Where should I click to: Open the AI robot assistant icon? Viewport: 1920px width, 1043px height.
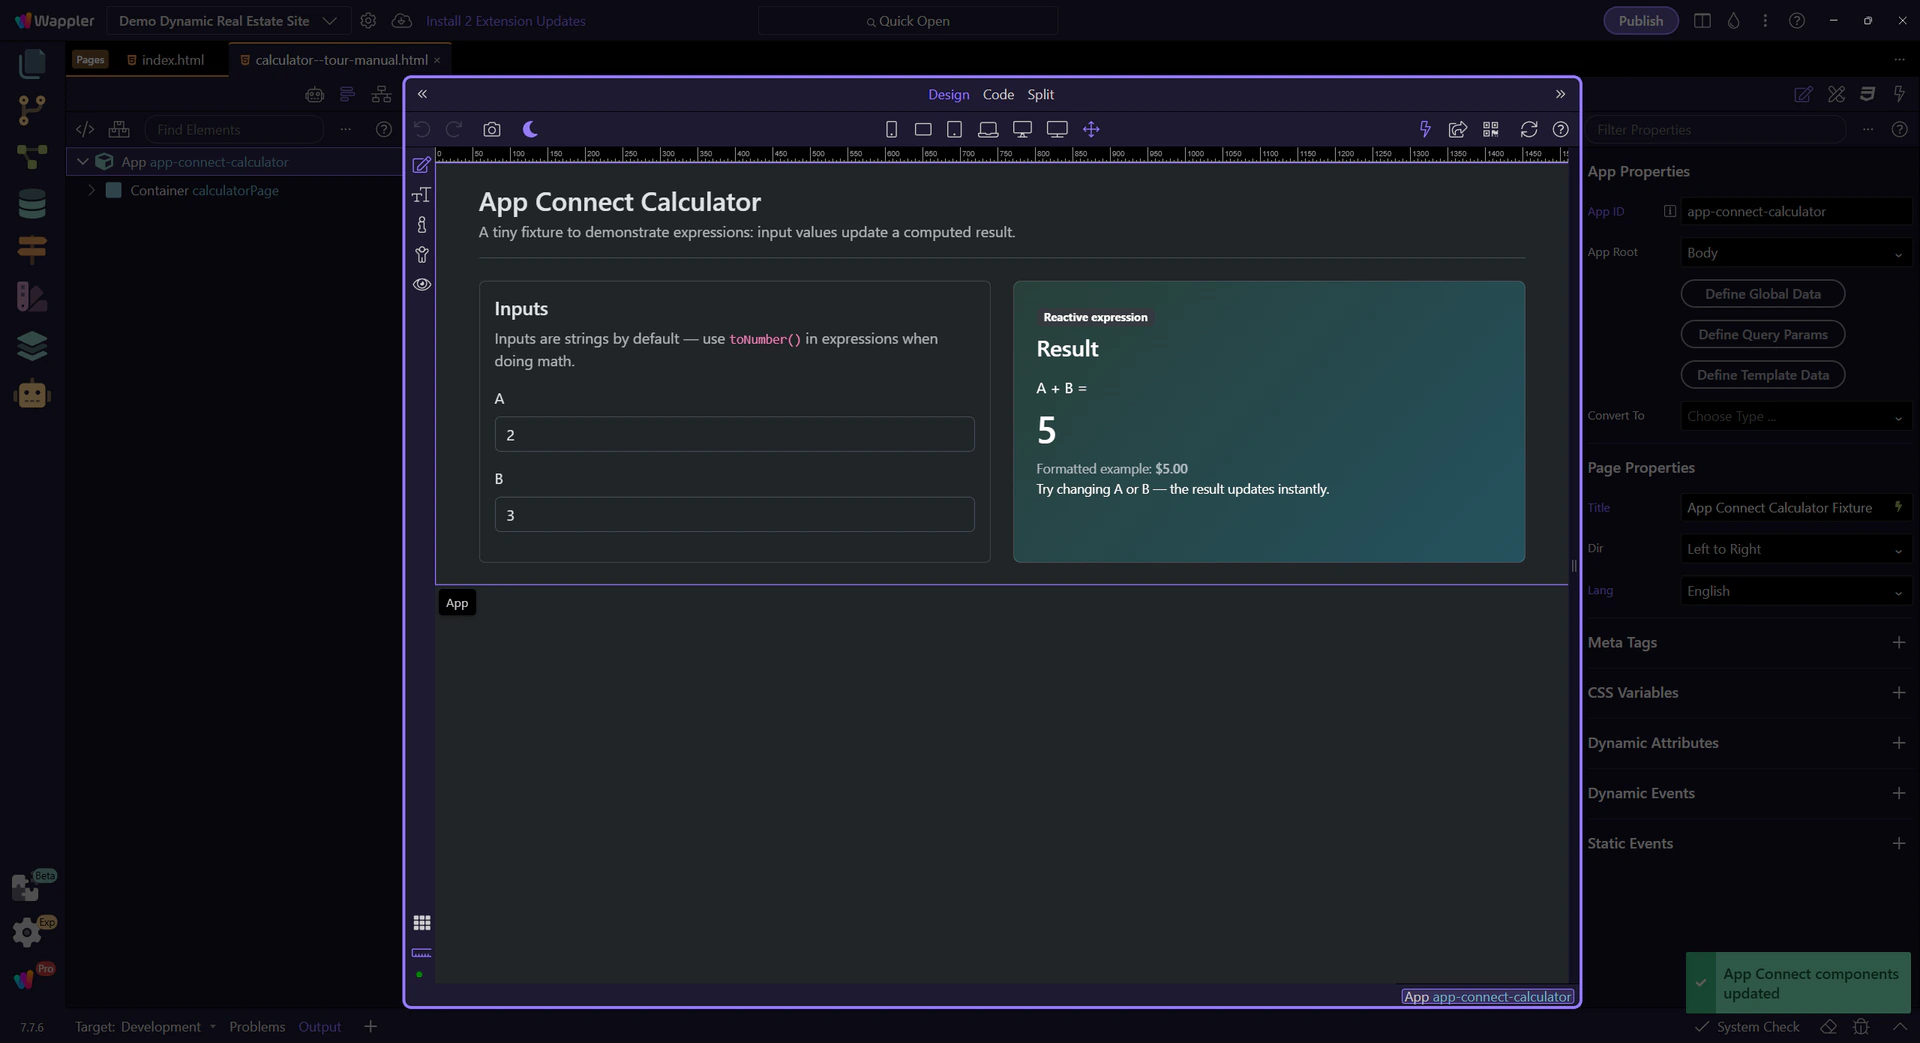[x=32, y=394]
